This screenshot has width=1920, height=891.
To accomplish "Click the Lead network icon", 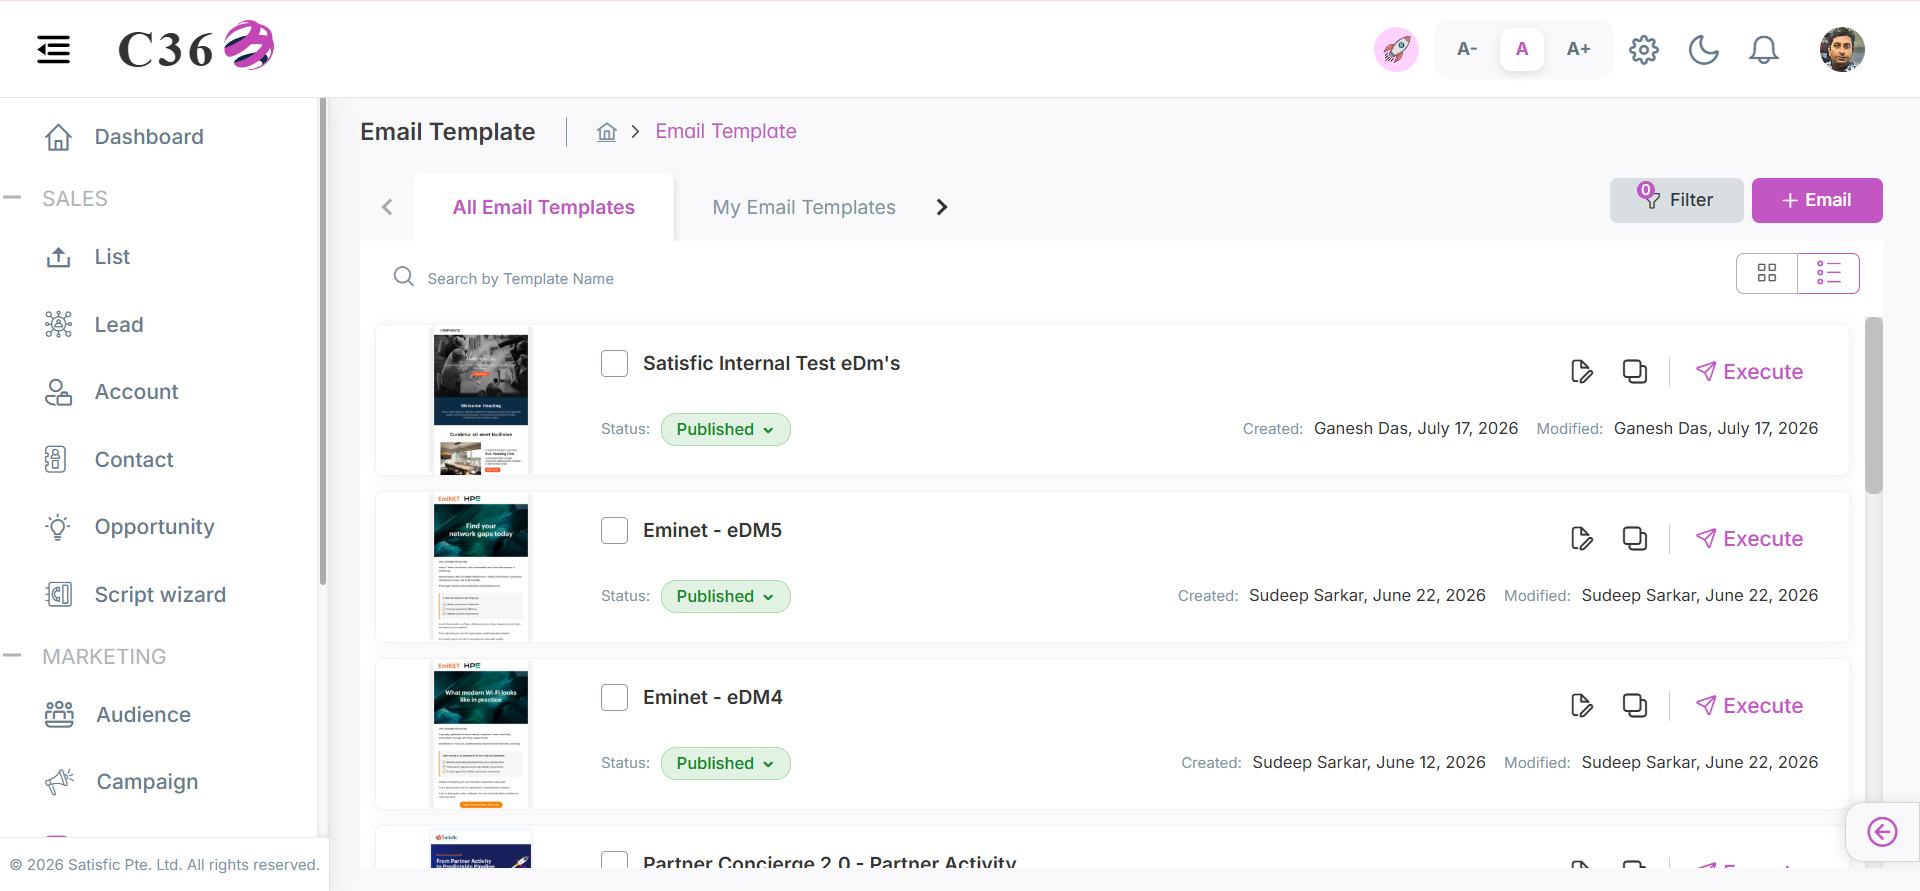I will point(59,325).
